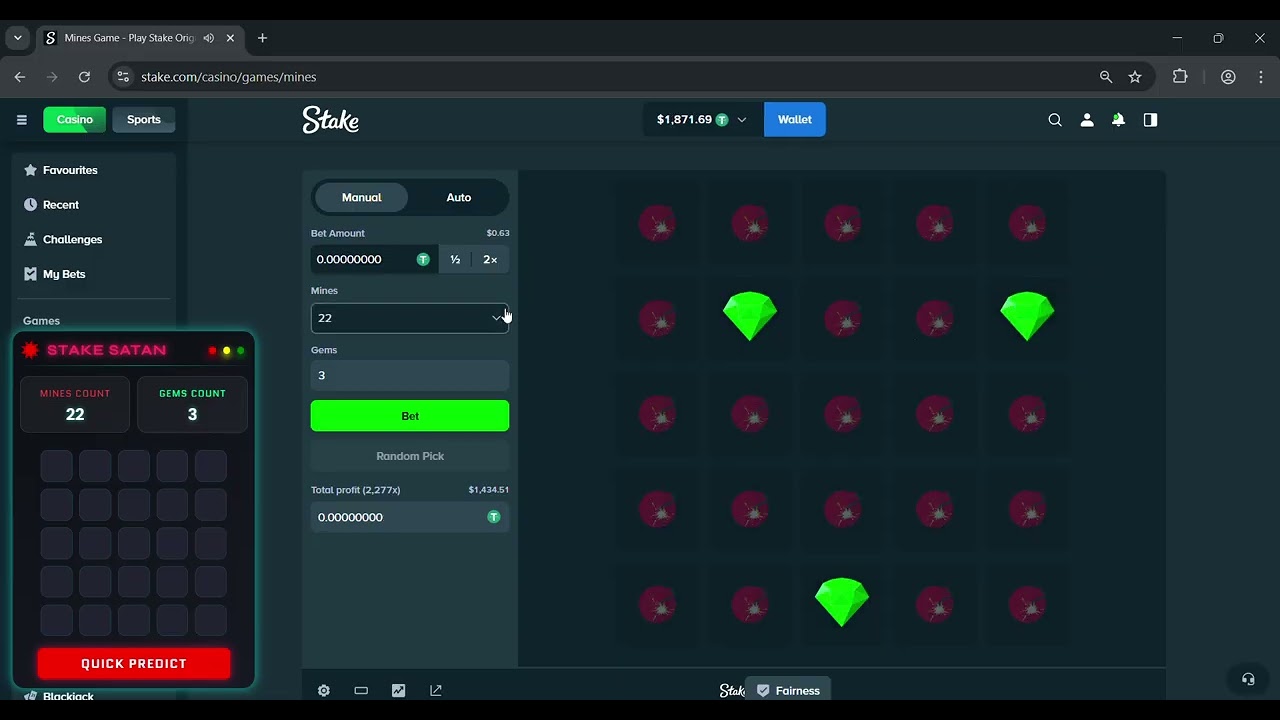Open the balance currency dropdown
Image resolution: width=1280 pixels, height=720 pixels.
click(742, 120)
